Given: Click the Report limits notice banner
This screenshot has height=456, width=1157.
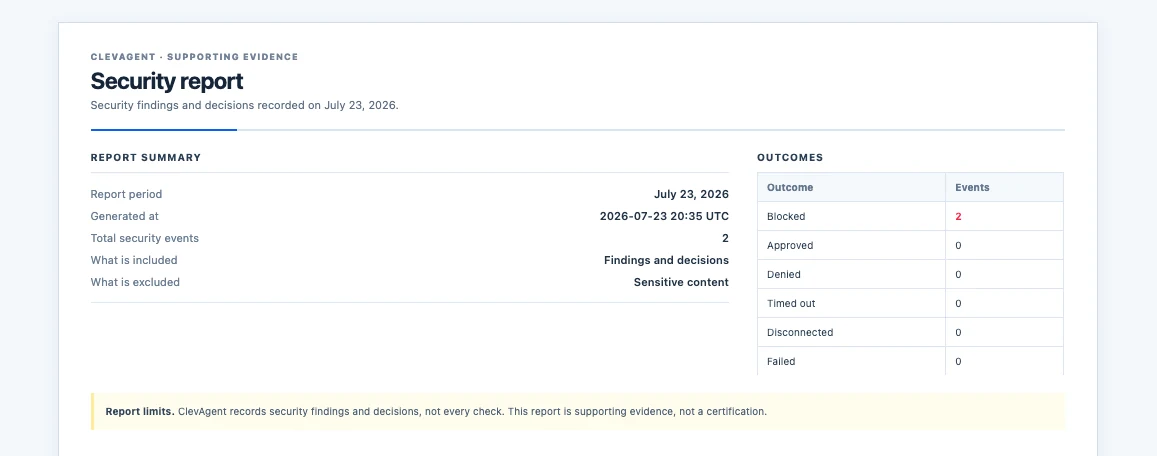Looking at the screenshot, I should (x=578, y=411).
